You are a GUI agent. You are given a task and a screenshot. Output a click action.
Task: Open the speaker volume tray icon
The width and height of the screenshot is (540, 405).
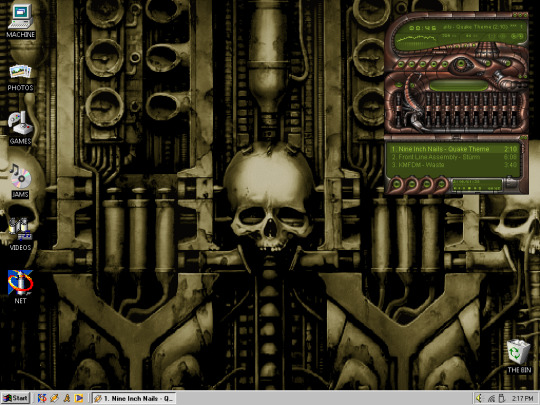click(479, 398)
